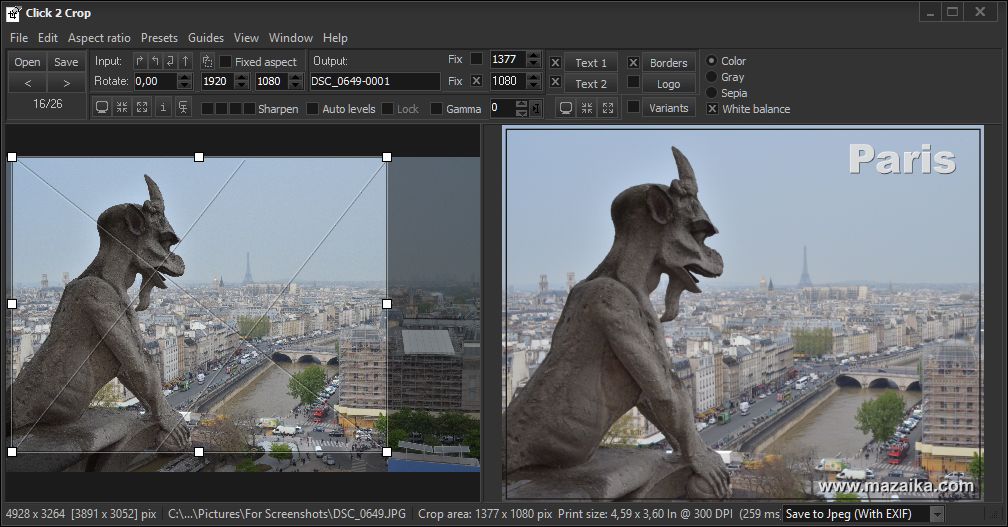Uncheck the Borders checkbox
This screenshot has height=527, width=1008.
[x=633, y=62]
